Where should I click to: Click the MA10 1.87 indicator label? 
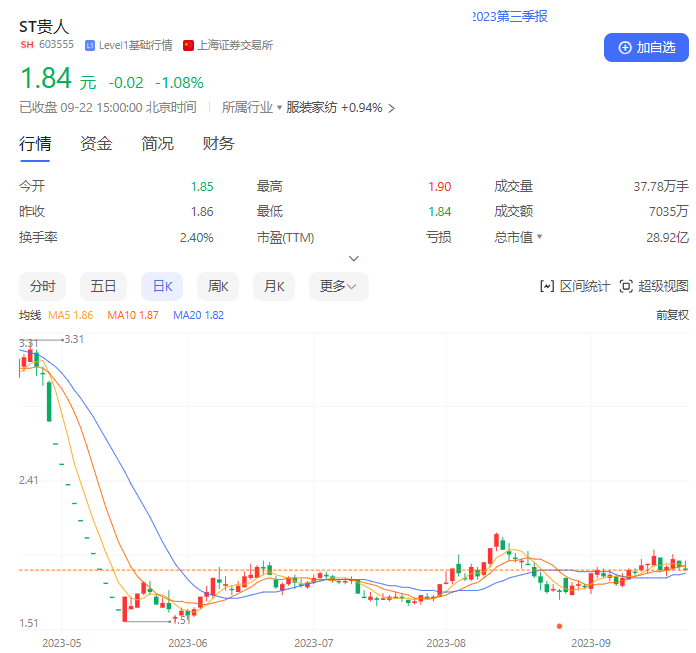[133, 315]
